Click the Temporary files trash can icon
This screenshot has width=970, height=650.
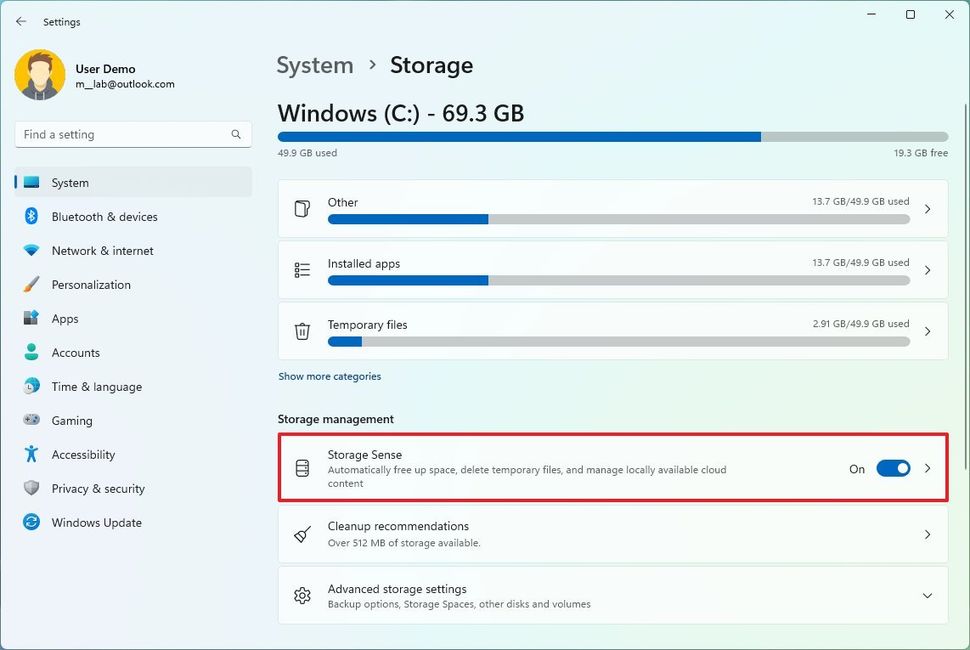(x=302, y=331)
